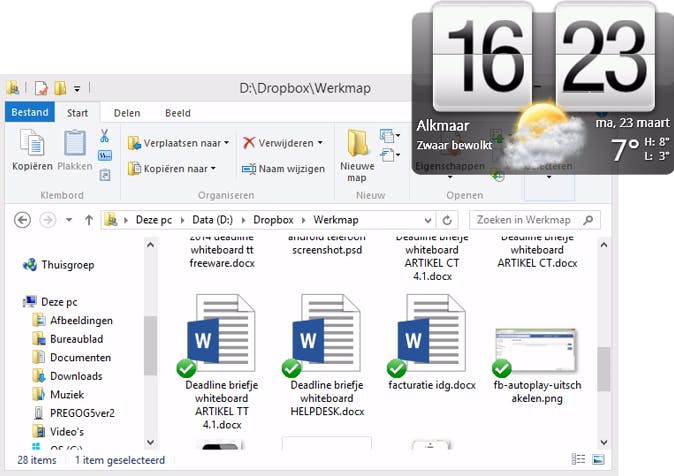This screenshot has width=674, height=476.
Task: Open the easy access dropdown icon
Action: (x=390, y=154)
